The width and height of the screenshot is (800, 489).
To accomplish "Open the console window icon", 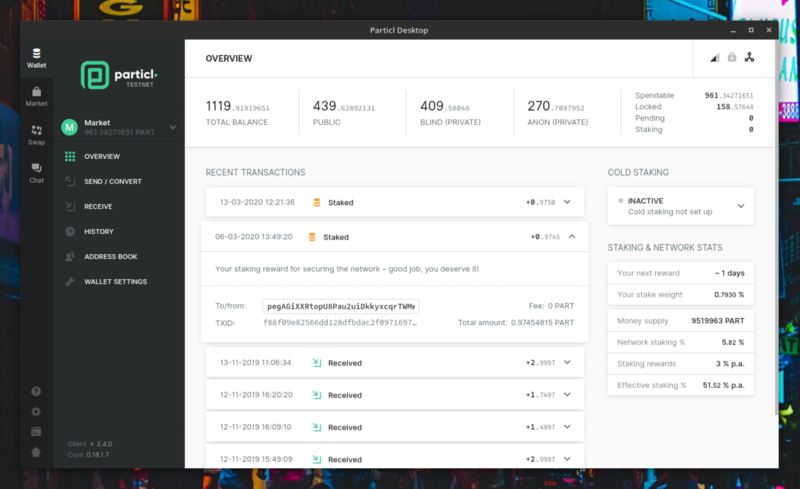I will (x=36, y=432).
